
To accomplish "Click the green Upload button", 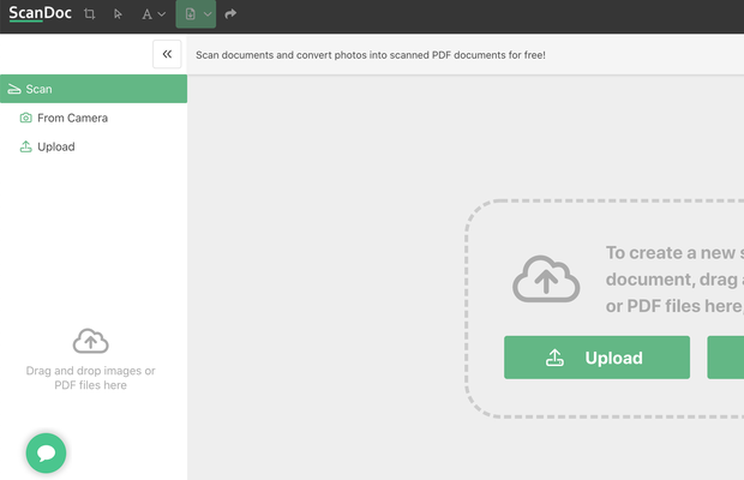I will tap(597, 358).
